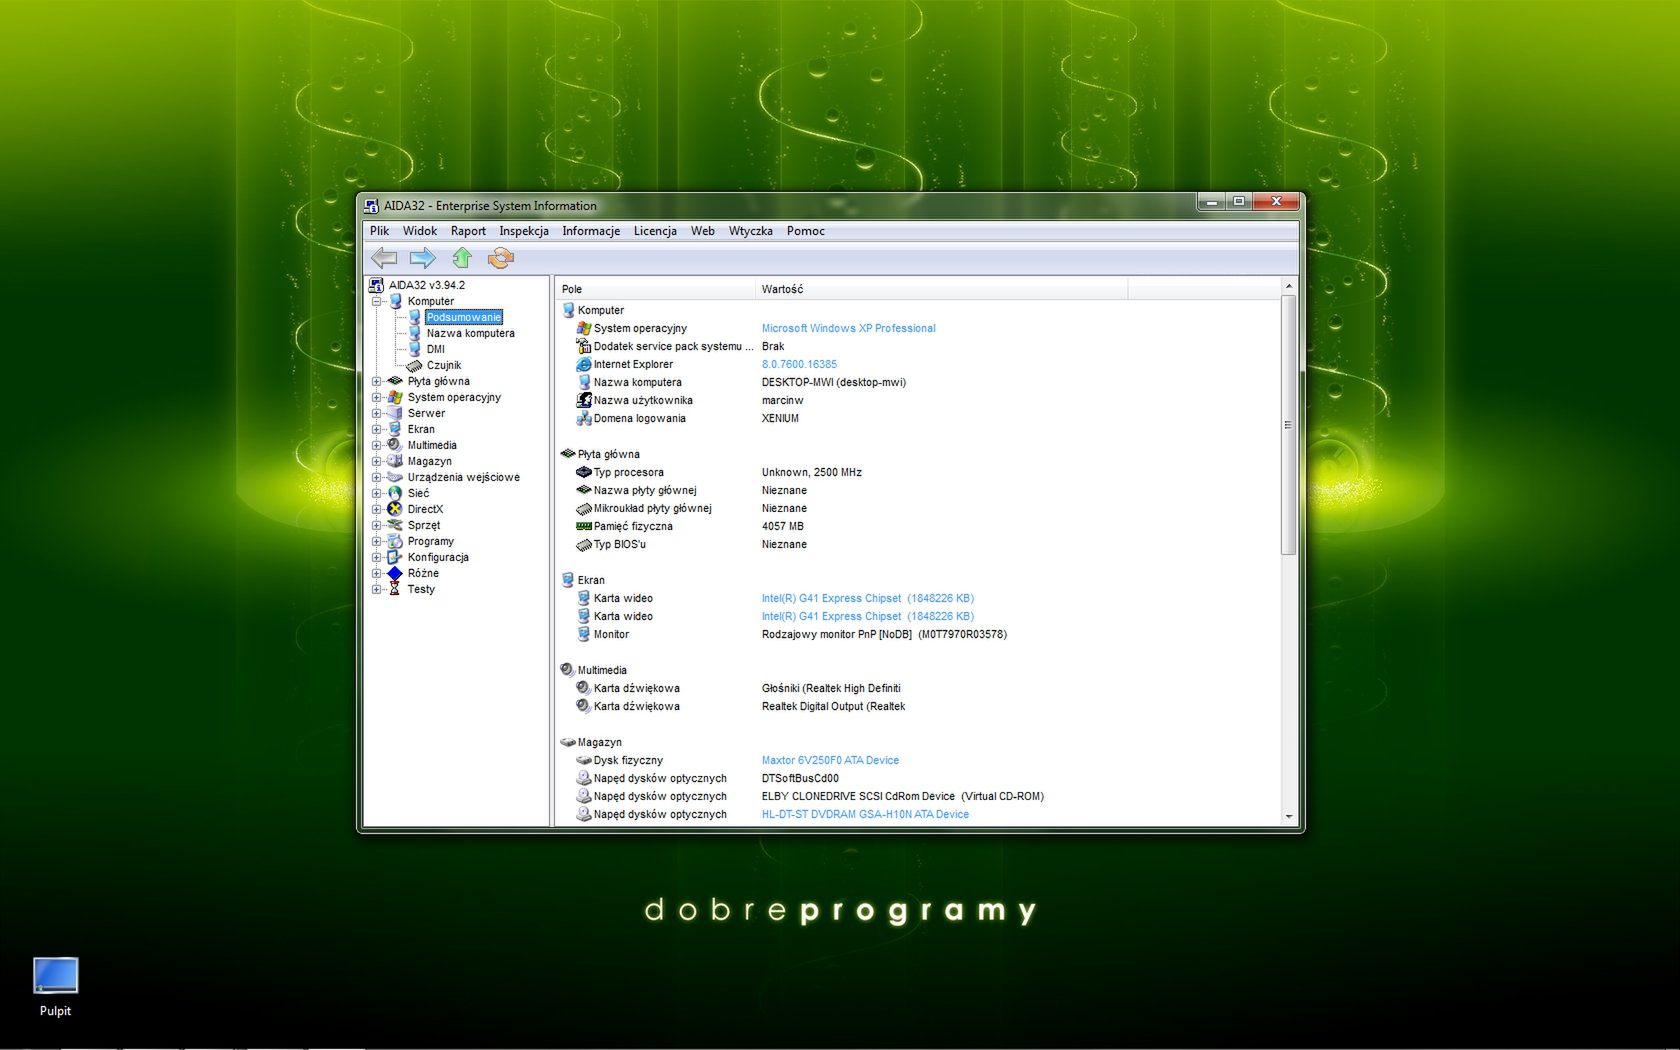Expand the System operacyjny tree node

coord(377,397)
